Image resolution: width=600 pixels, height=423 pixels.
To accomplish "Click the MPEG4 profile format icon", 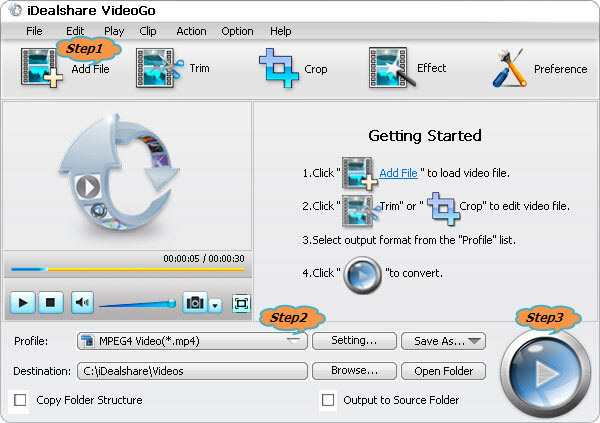I will point(88,340).
